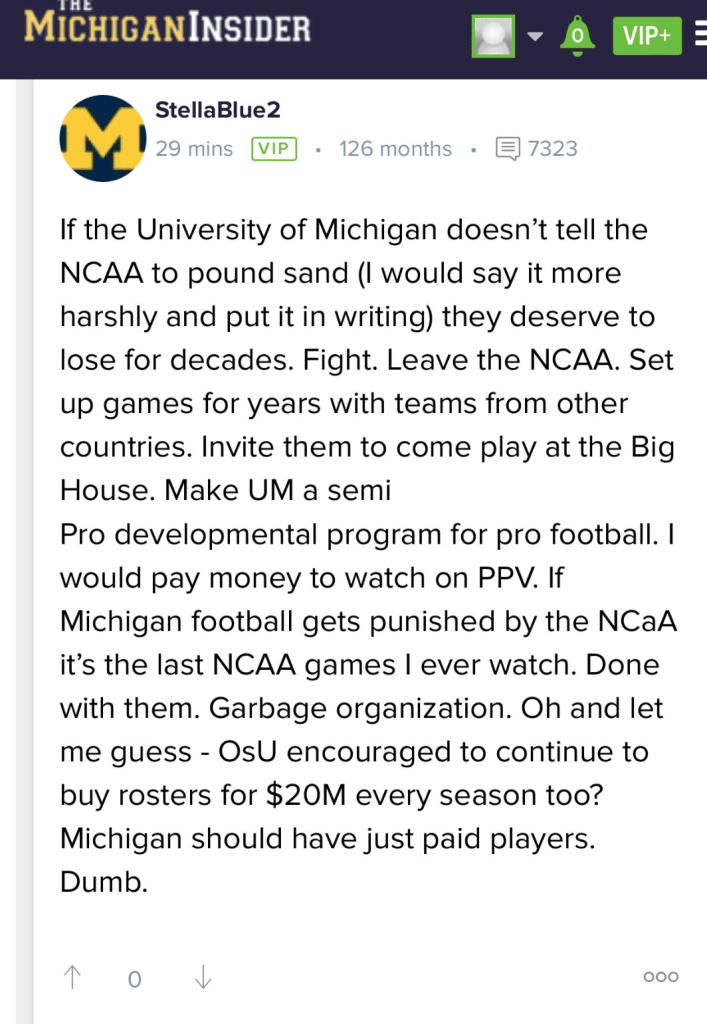This screenshot has width=707, height=1024.
Task: Open the three-dot post options menu
Action: (661, 977)
